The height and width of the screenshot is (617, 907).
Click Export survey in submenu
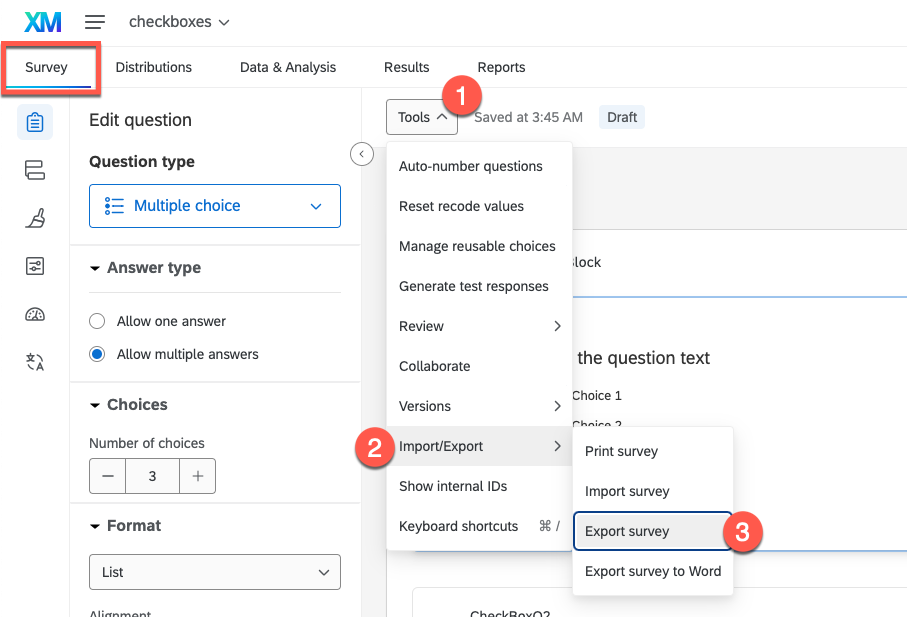point(653,531)
